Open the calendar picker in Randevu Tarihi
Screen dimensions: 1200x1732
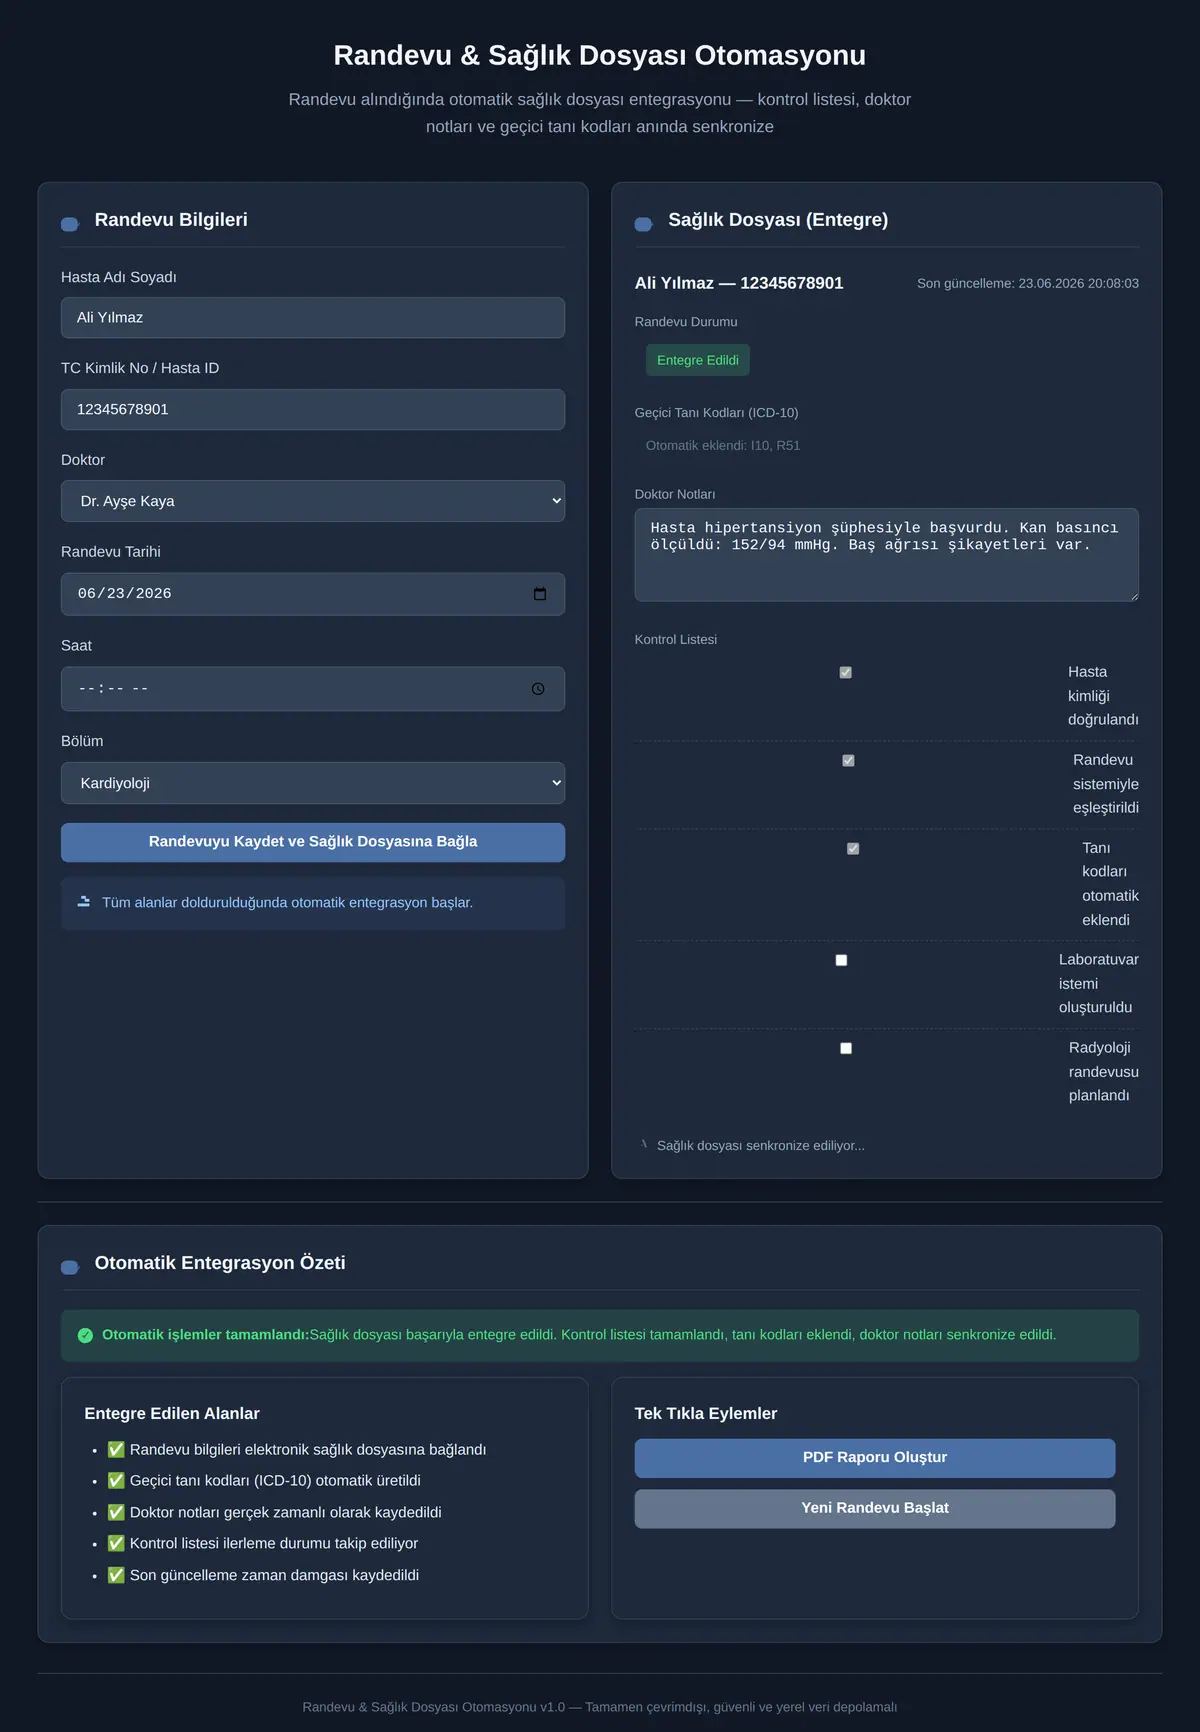point(540,594)
